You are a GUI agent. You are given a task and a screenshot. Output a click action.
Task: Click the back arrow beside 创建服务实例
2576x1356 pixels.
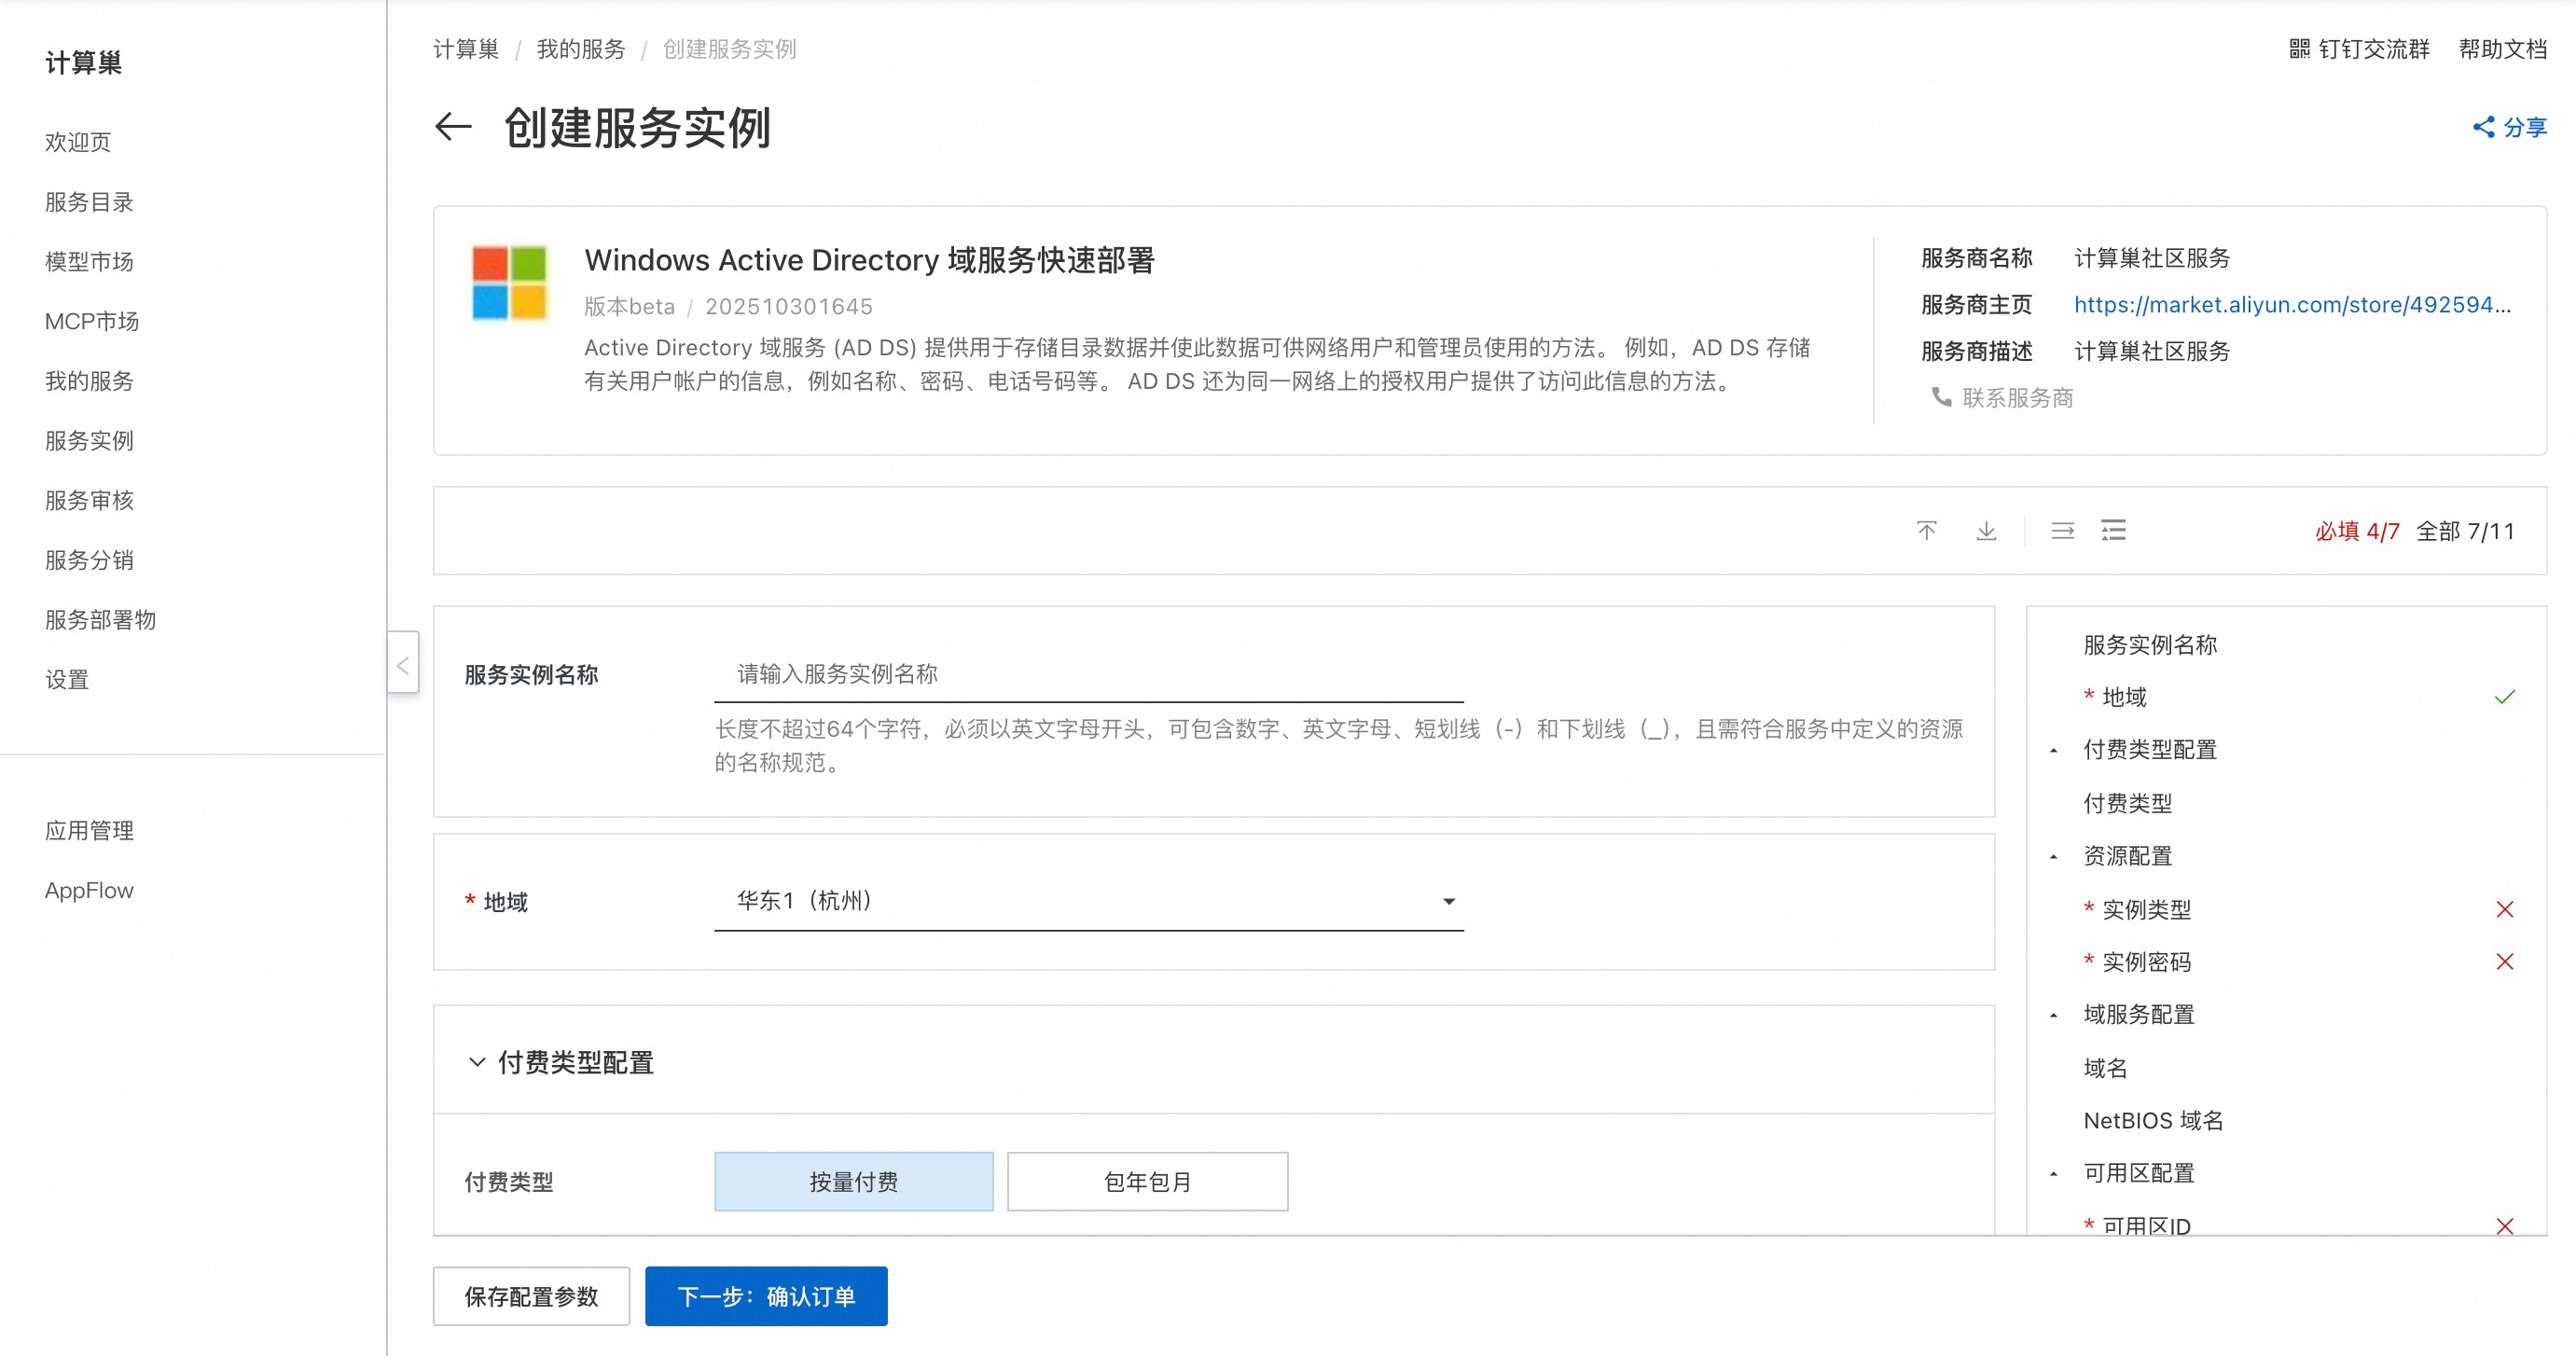pos(453,127)
